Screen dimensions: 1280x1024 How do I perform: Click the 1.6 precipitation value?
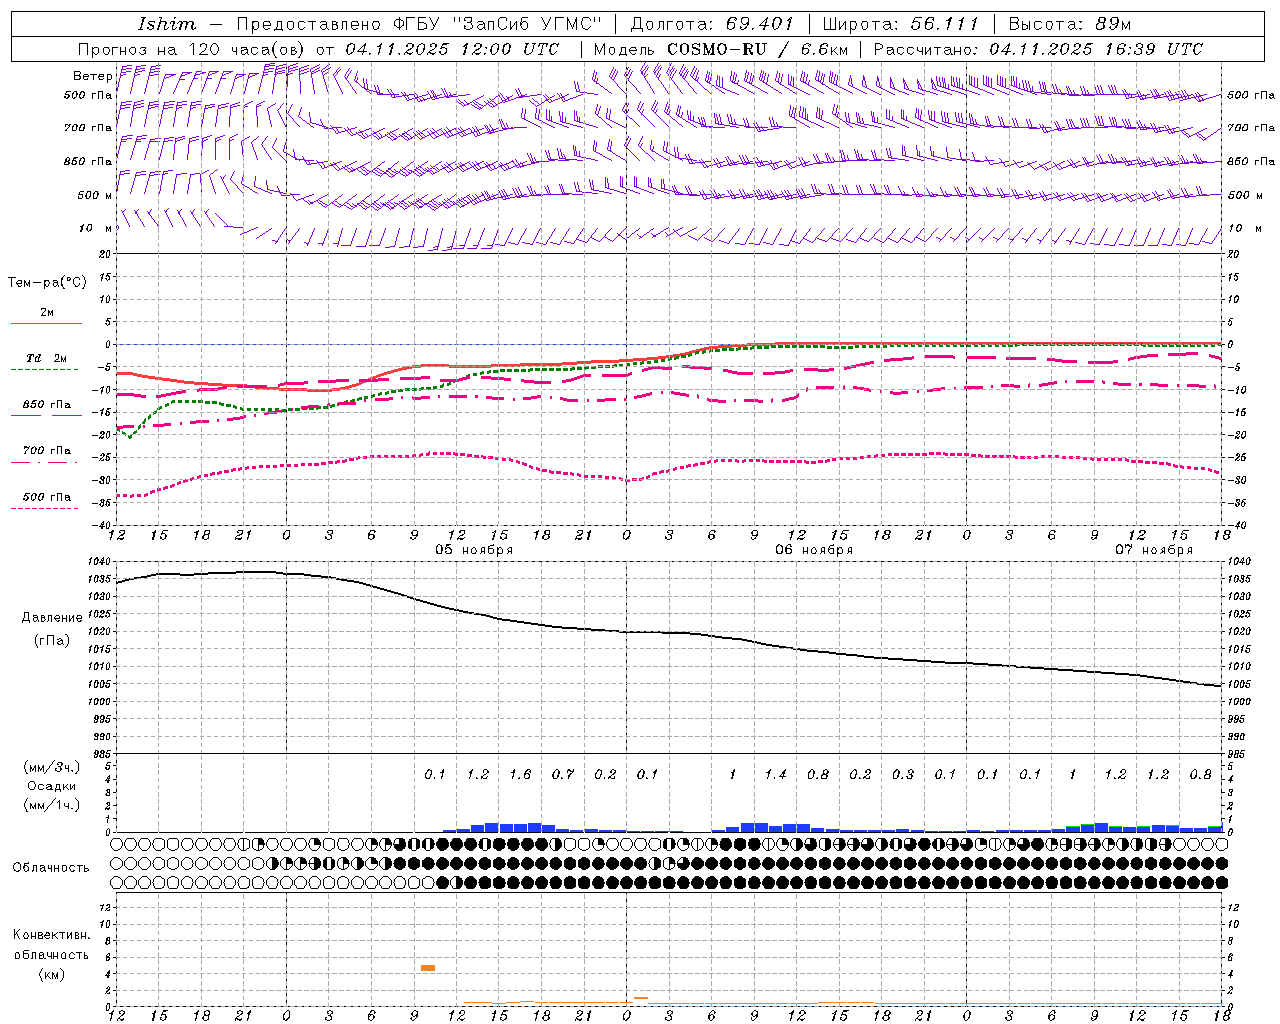[x=520, y=775]
